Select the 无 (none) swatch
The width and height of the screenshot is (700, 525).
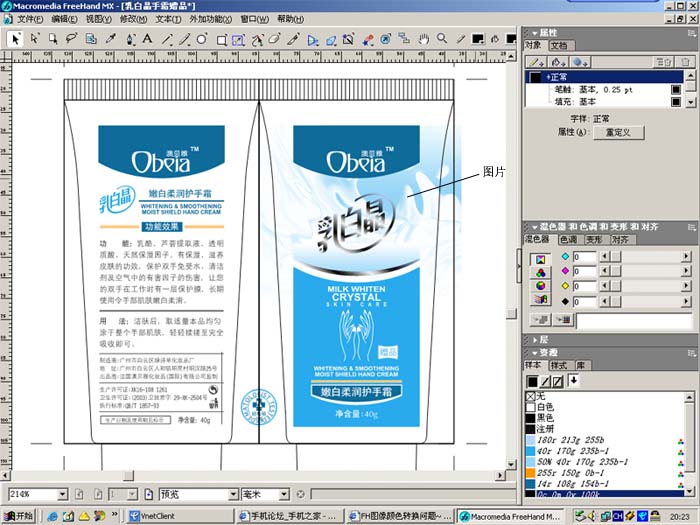[x=605, y=396]
